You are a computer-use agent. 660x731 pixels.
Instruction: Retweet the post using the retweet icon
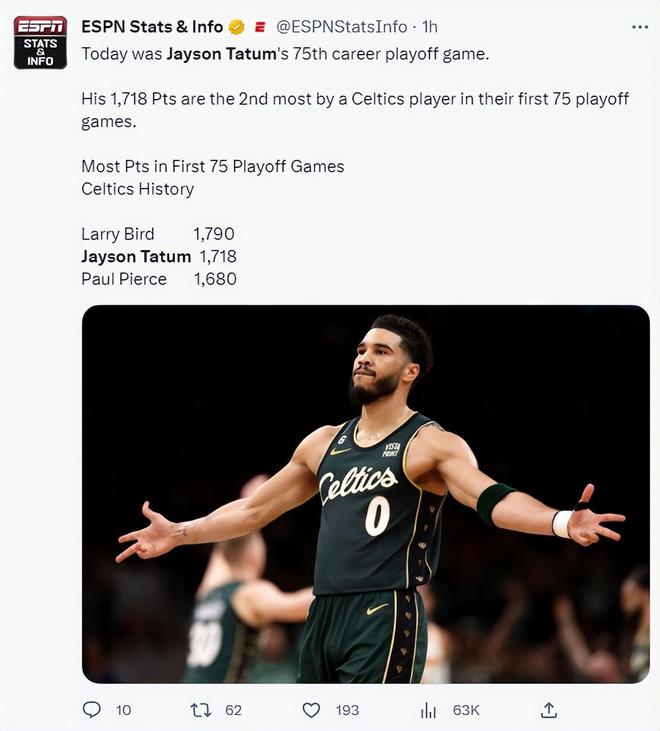coord(201,710)
